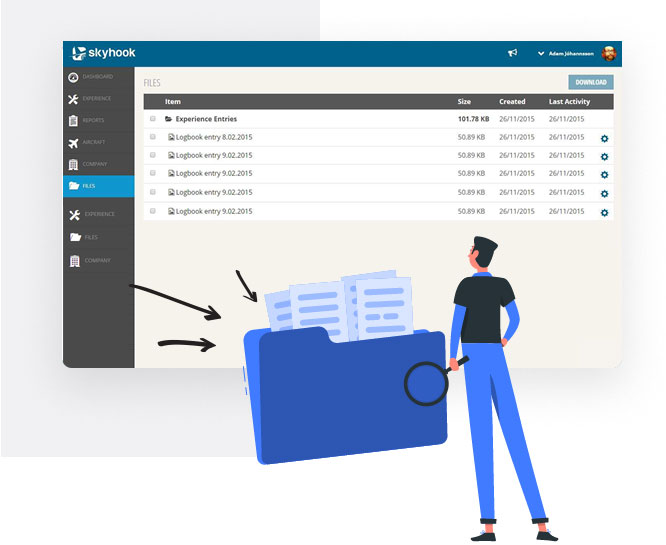Click the Last Activity column header
Image resolution: width=666 pixels, height=545 pixels.
[569, 101]
